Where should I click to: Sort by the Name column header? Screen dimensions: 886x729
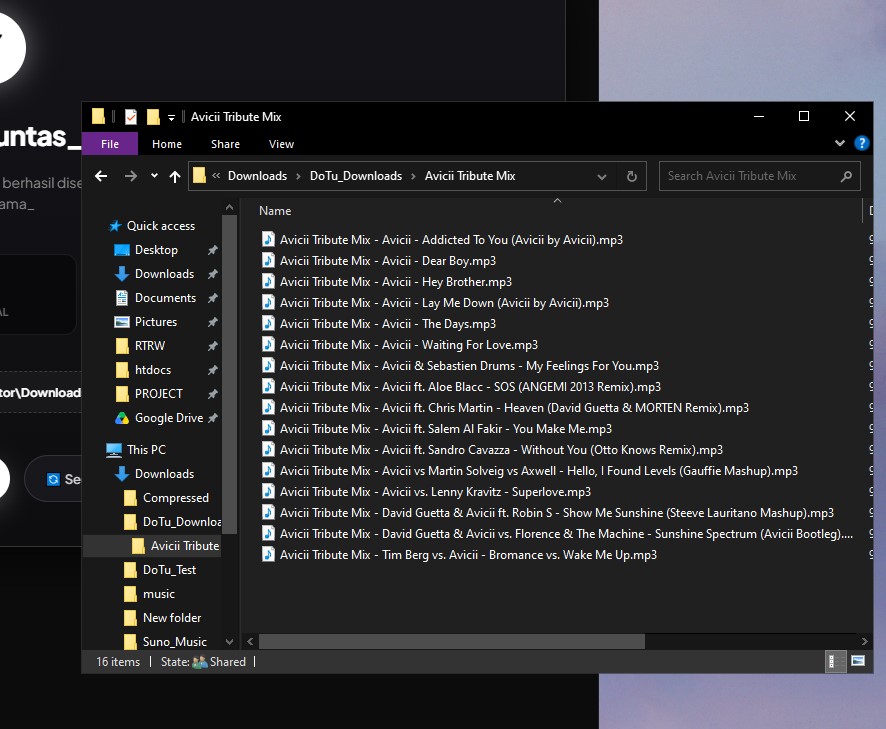(x=275, y=211)
